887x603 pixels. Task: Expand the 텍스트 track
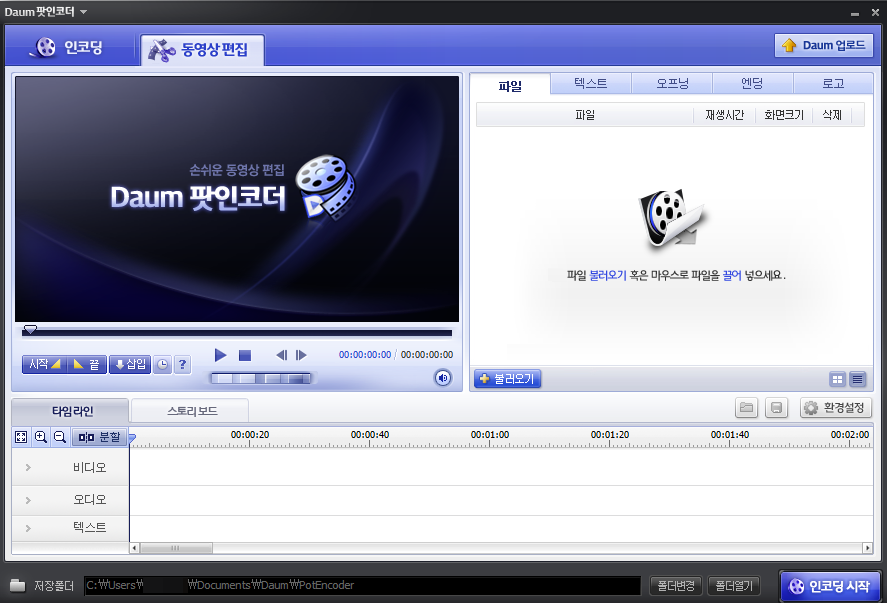click(28, 528)
